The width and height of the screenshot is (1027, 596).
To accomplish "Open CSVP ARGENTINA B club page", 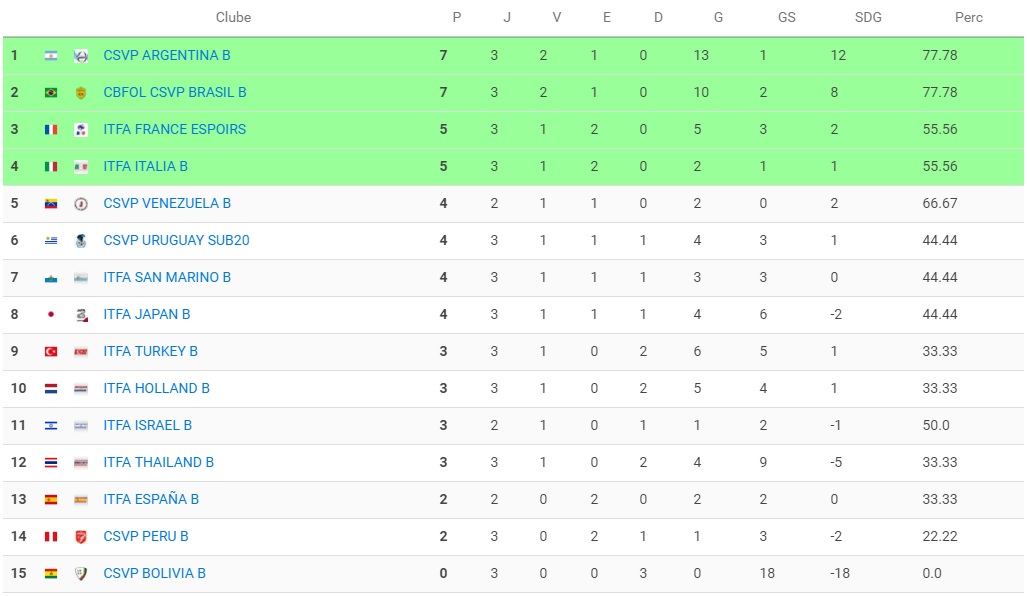I will pyautogui.click(x=167, y=55).
